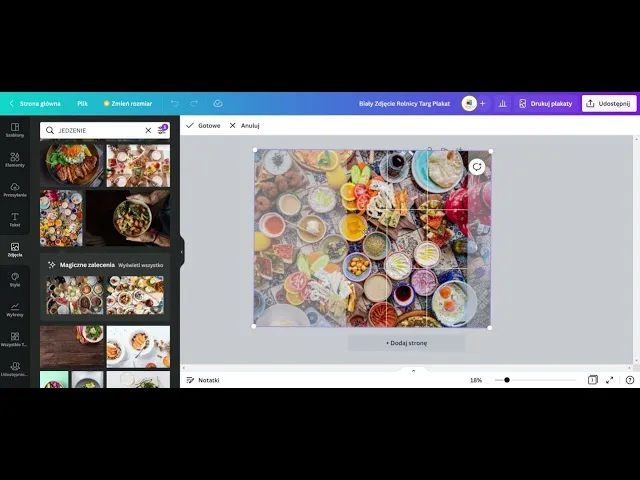
Task: Click the search magnifier icon
Action: tap(50, 130)
